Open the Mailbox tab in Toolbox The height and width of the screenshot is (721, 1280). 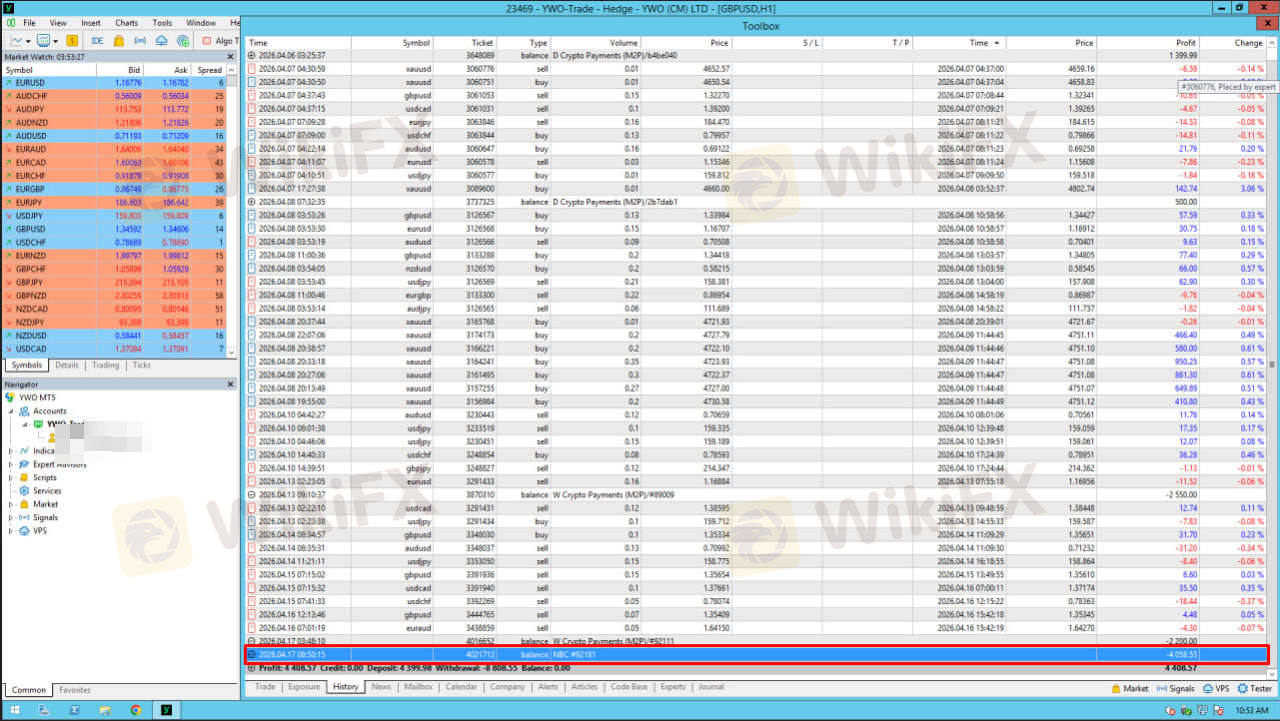[x=418, y=687]
